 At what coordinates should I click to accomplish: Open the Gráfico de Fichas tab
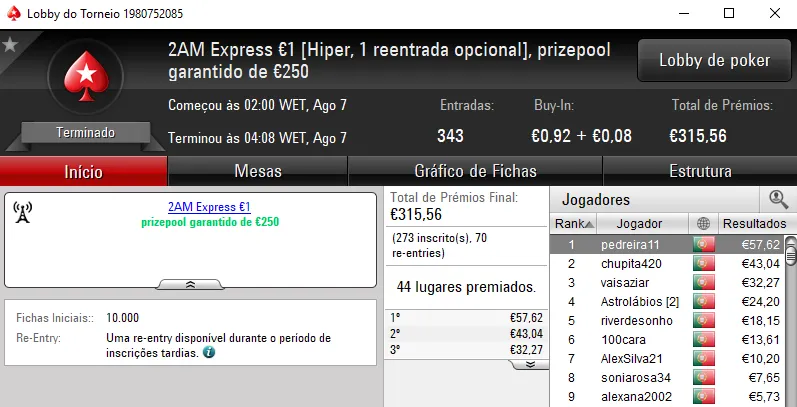(x=475, y=171)
